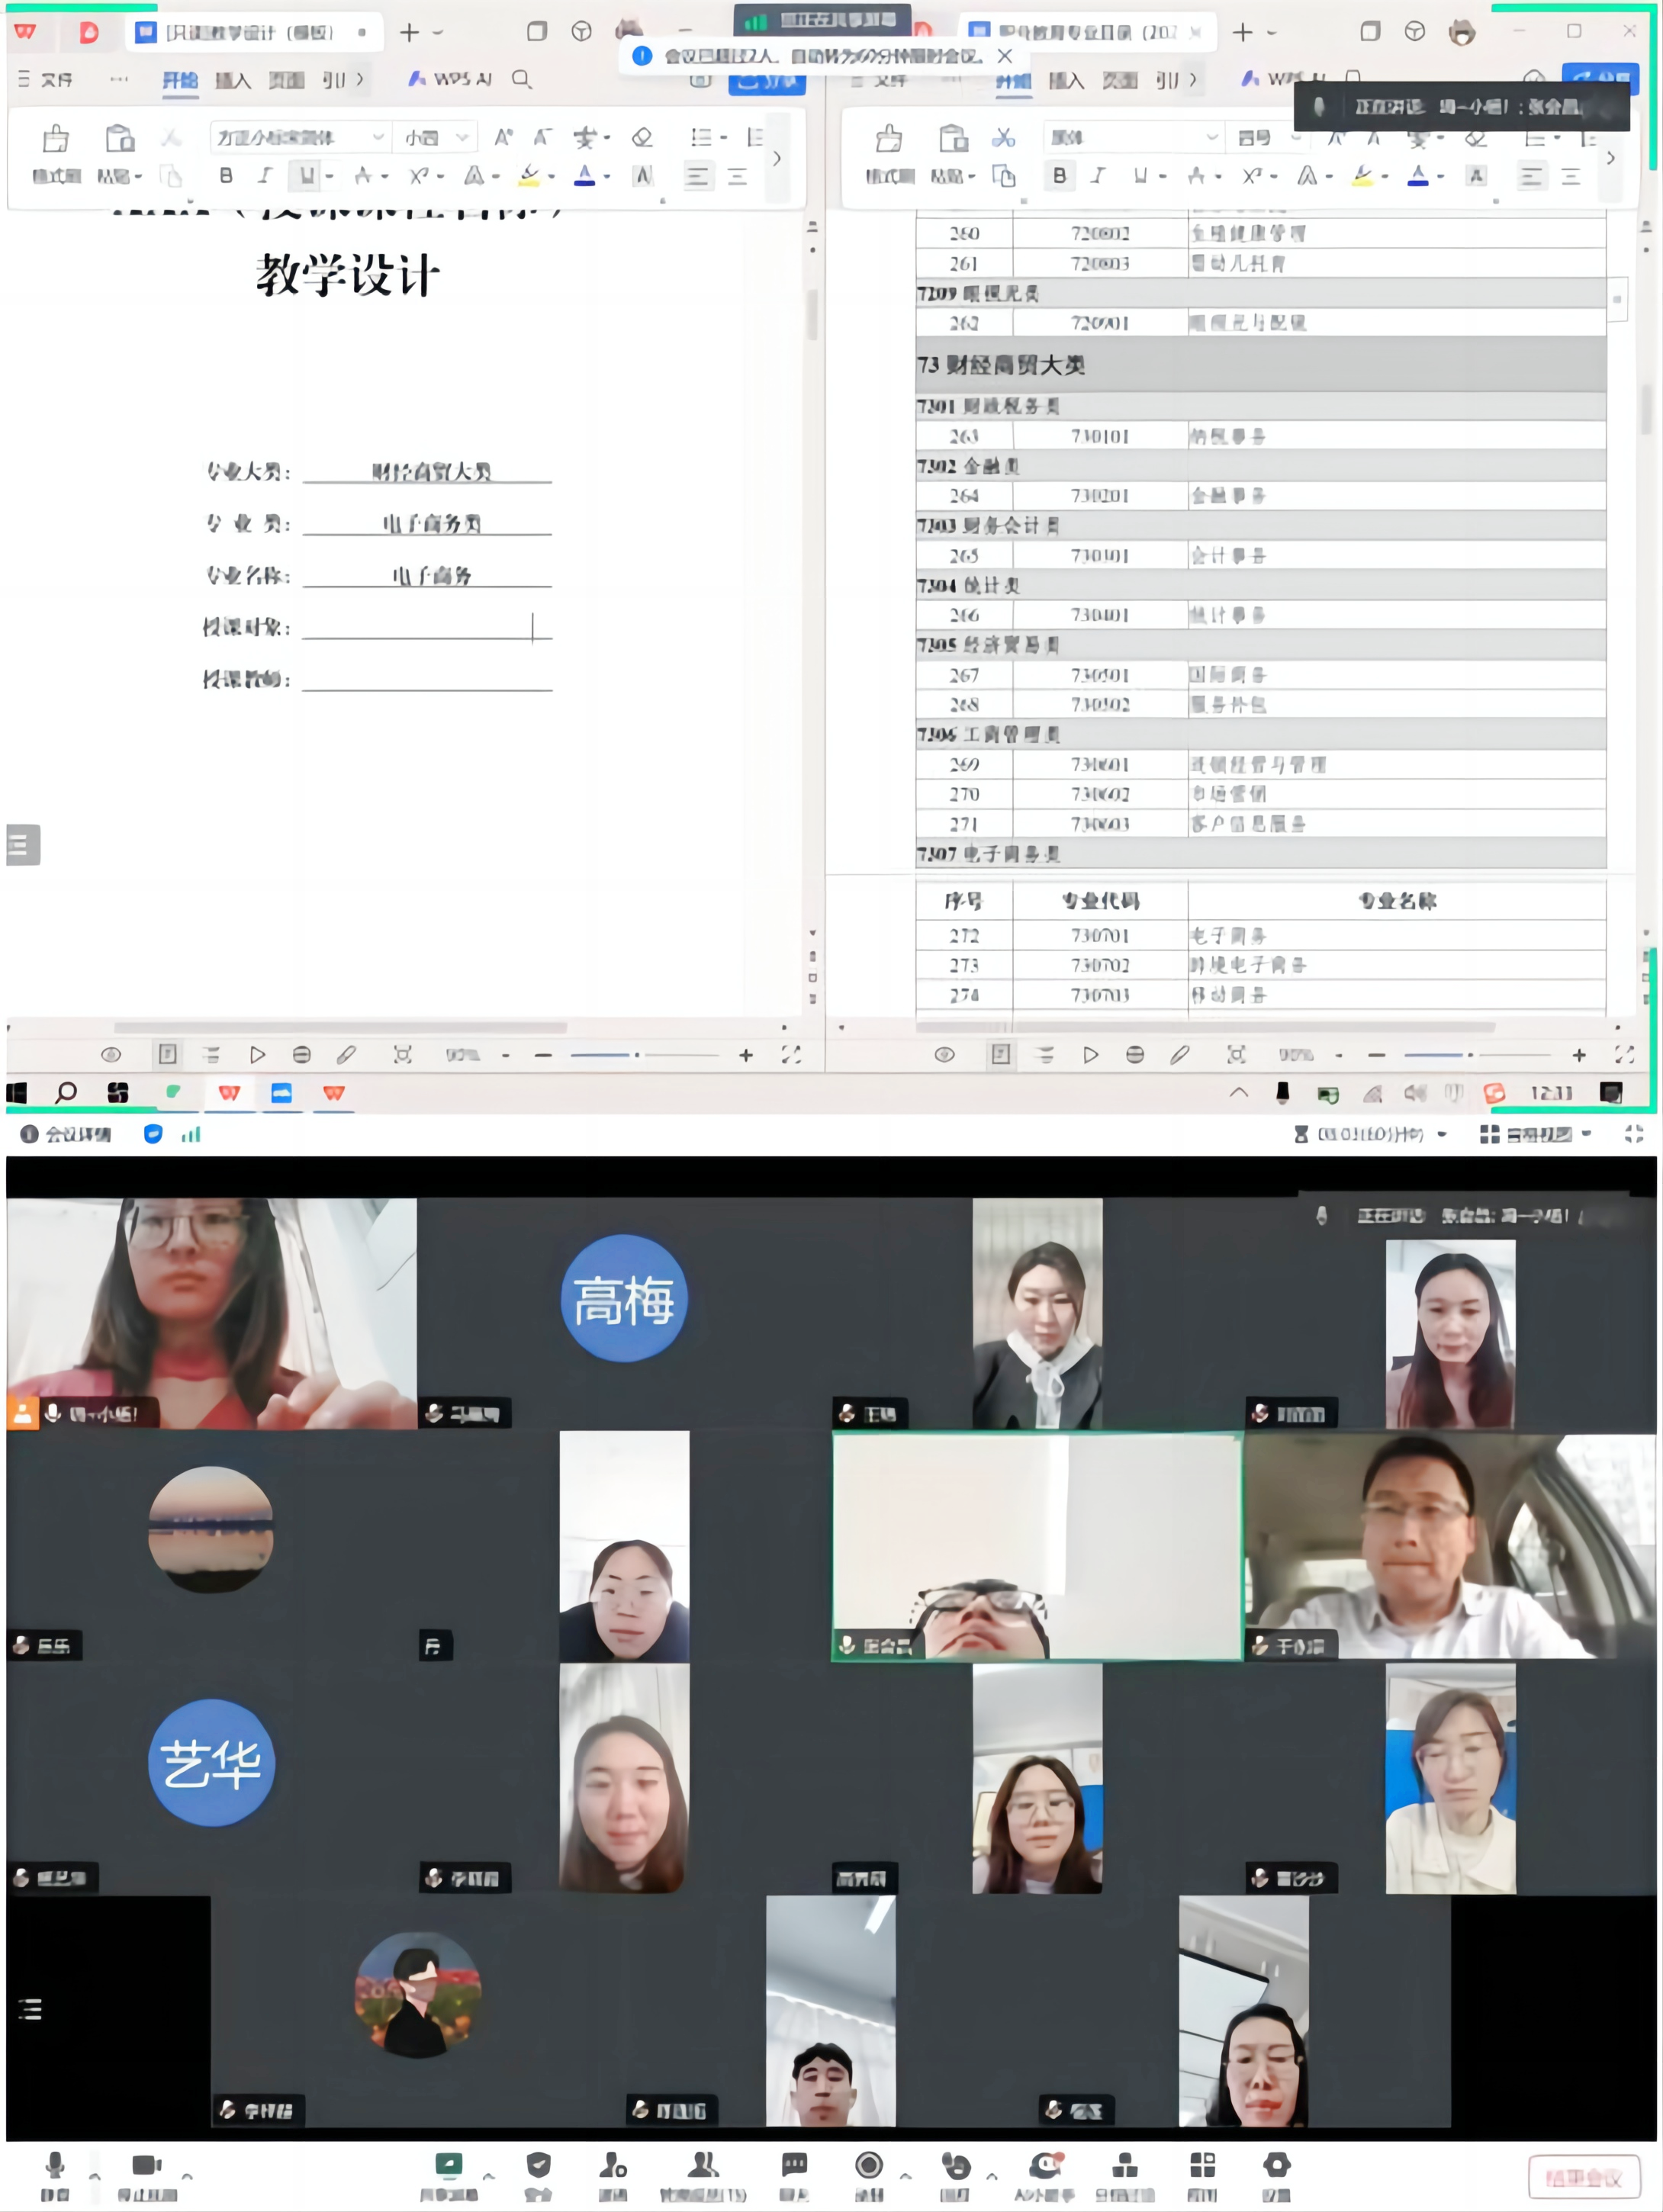Open WPS AI in left window
The height and width of the screenshot is (2212, 1663).
coord(450,78)
